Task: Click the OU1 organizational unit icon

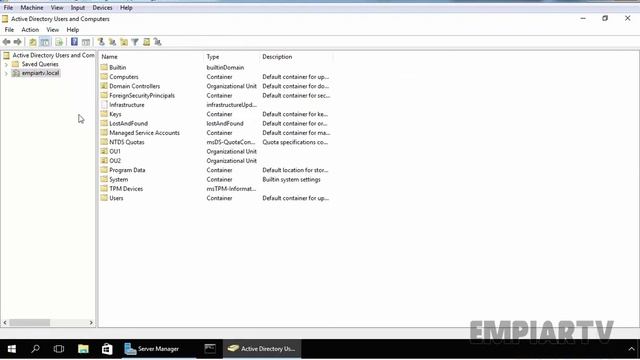Action: (104, 151)
